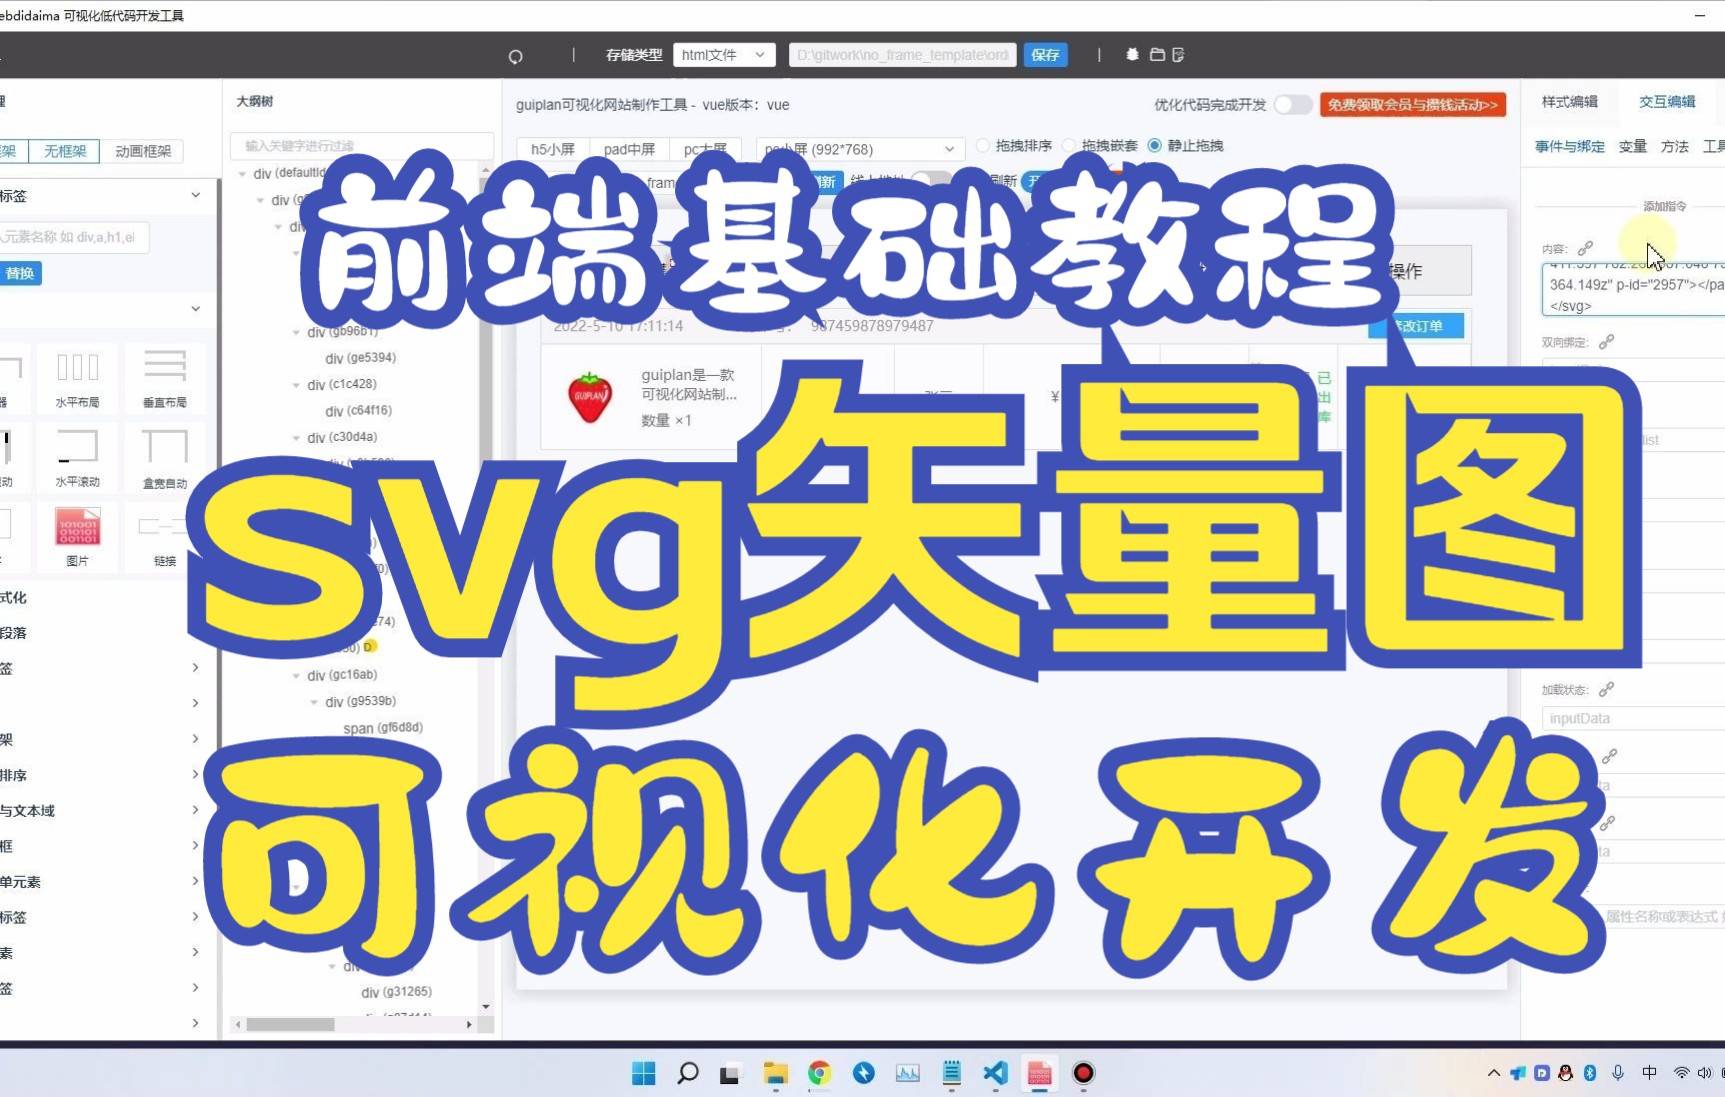Show hidden system tray icons
1725x1097 pixels.
click(x=1493, y=1073)
